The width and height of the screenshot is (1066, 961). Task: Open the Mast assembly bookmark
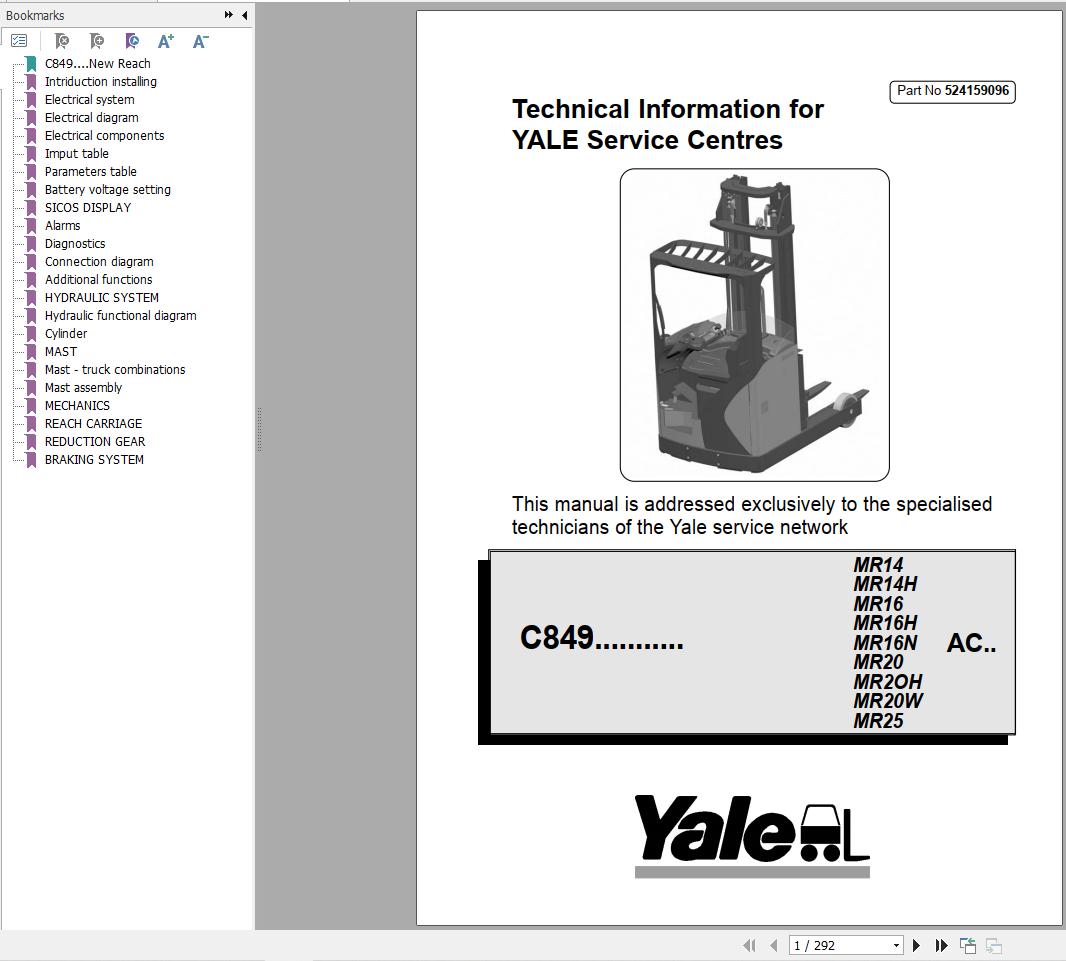[84, 388]
